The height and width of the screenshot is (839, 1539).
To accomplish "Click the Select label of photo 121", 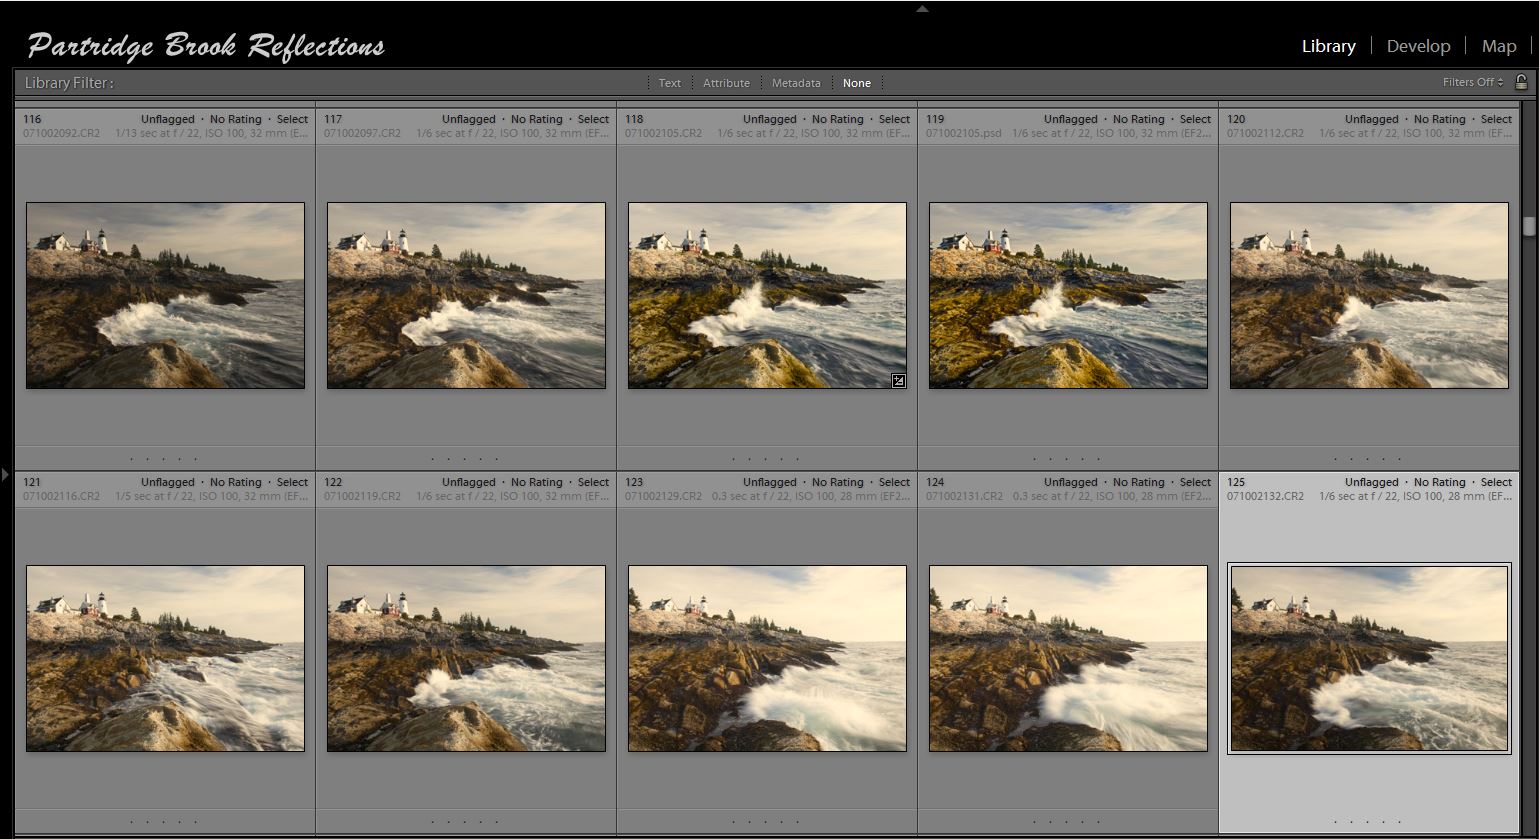I will (x=293, y=482).
